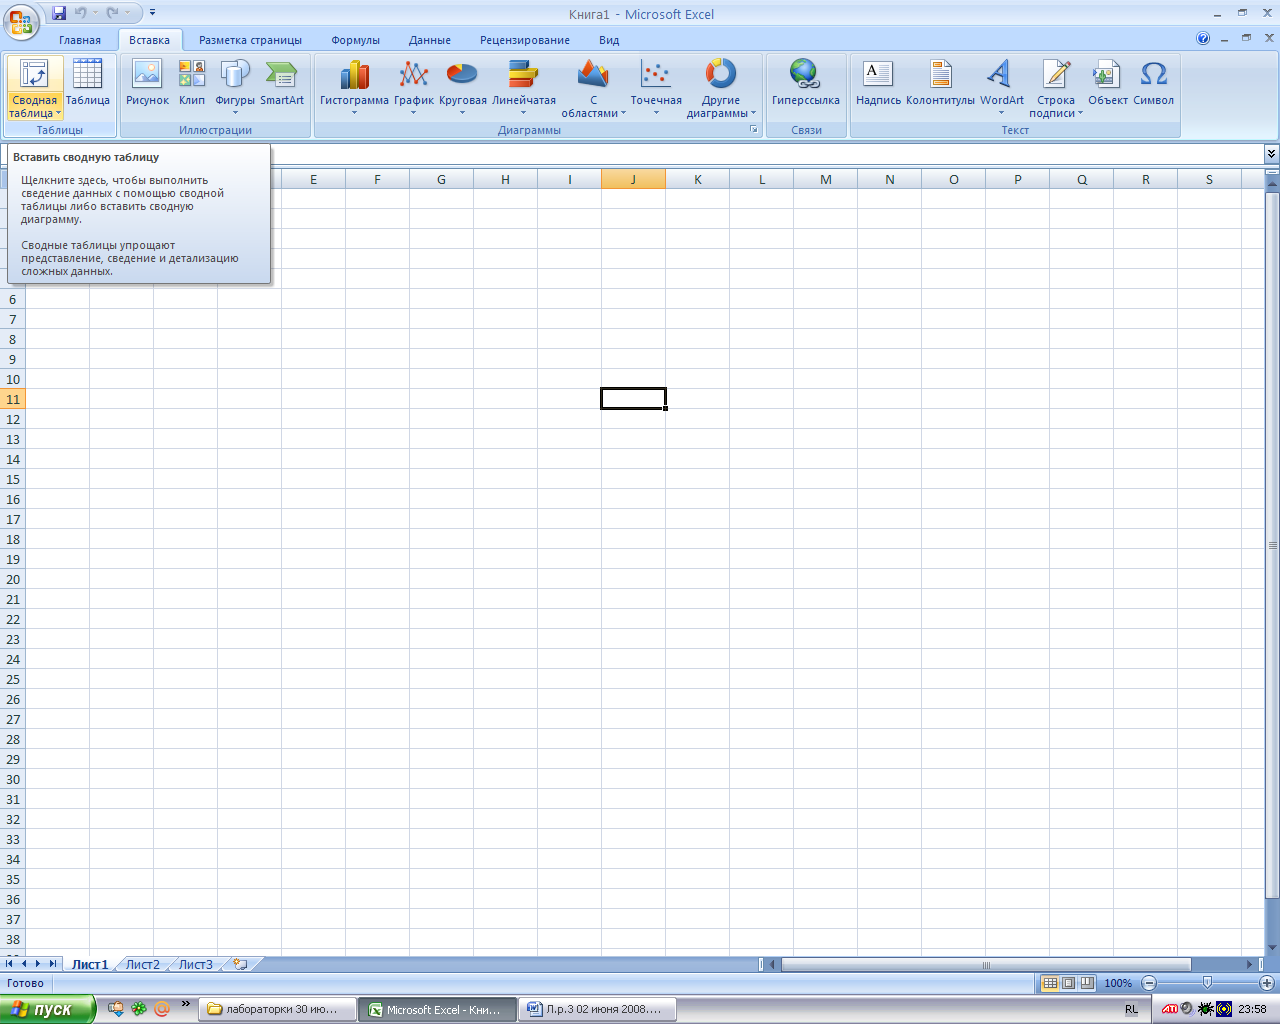Click the vertical scrollbar thumb

click(x=1272, y=545)
